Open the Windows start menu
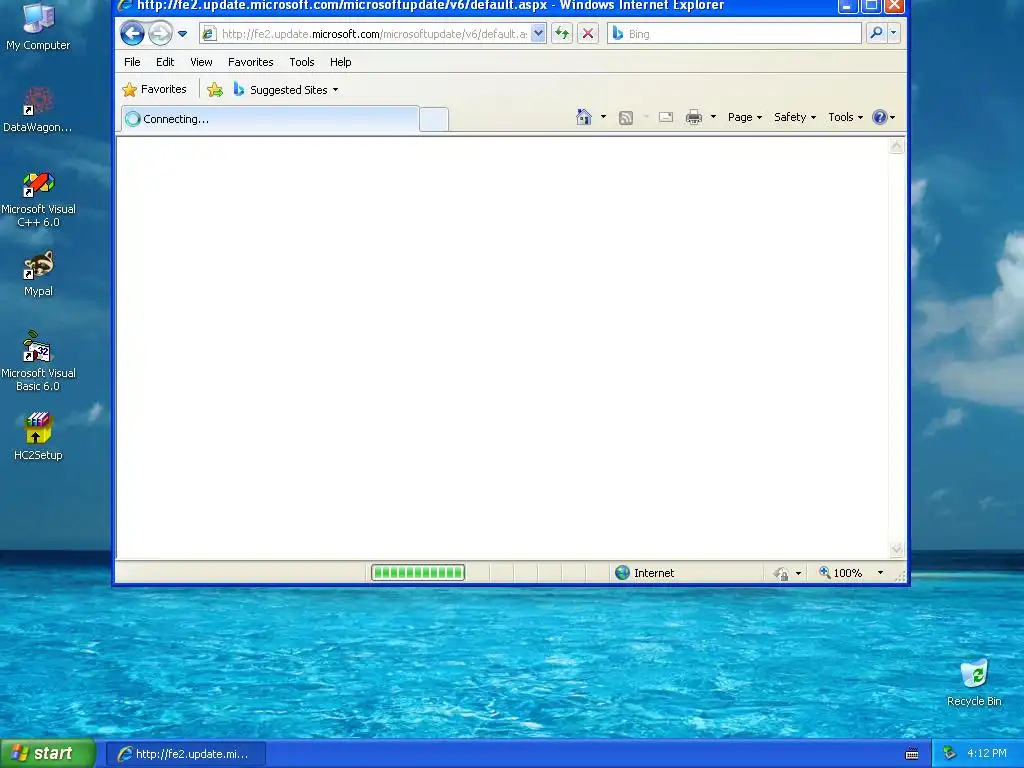Screen dimensions: 1024x768 48,753
